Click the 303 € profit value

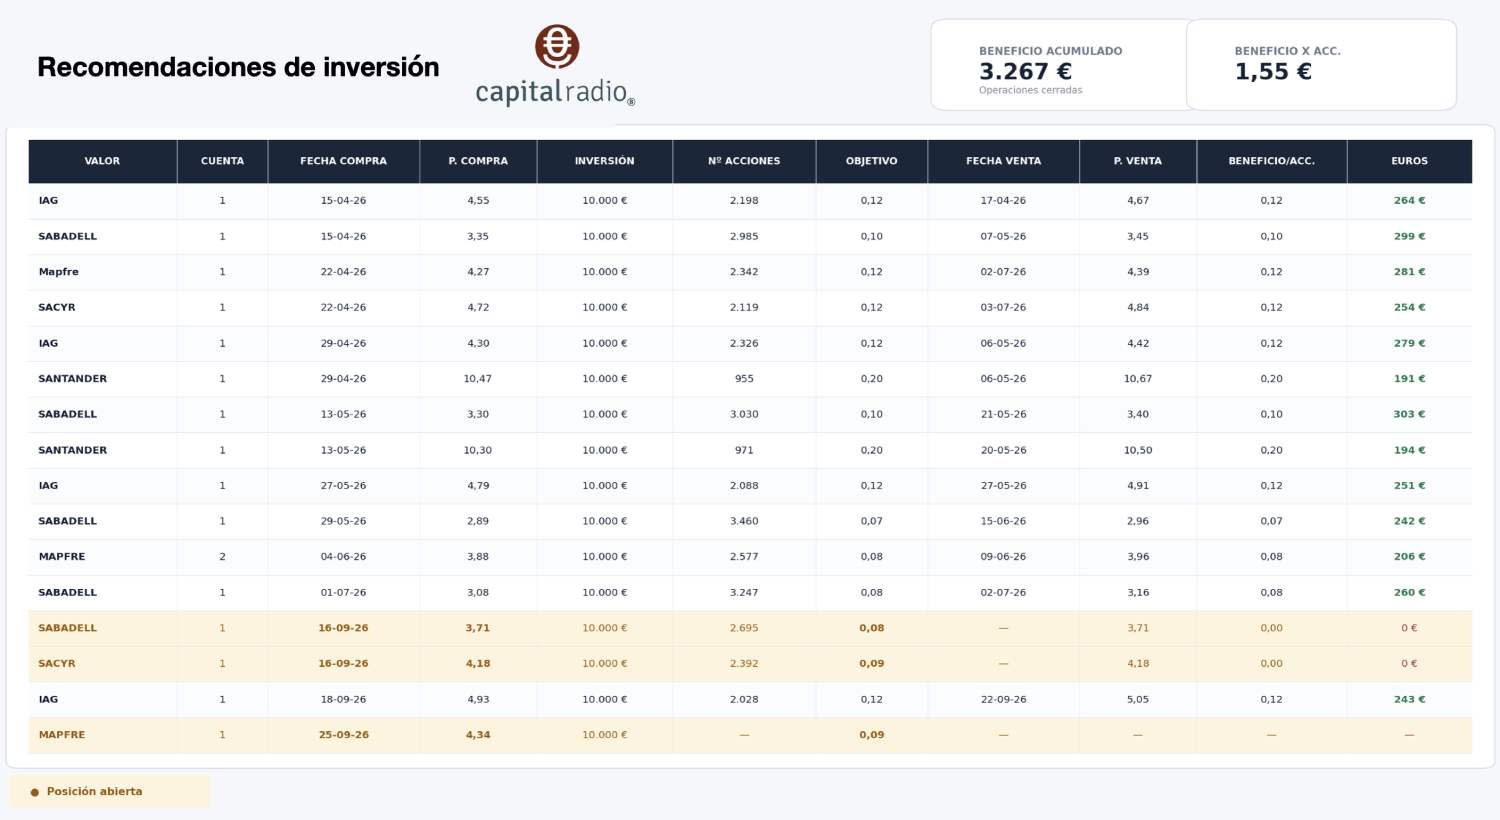[x=1409, y=414]
